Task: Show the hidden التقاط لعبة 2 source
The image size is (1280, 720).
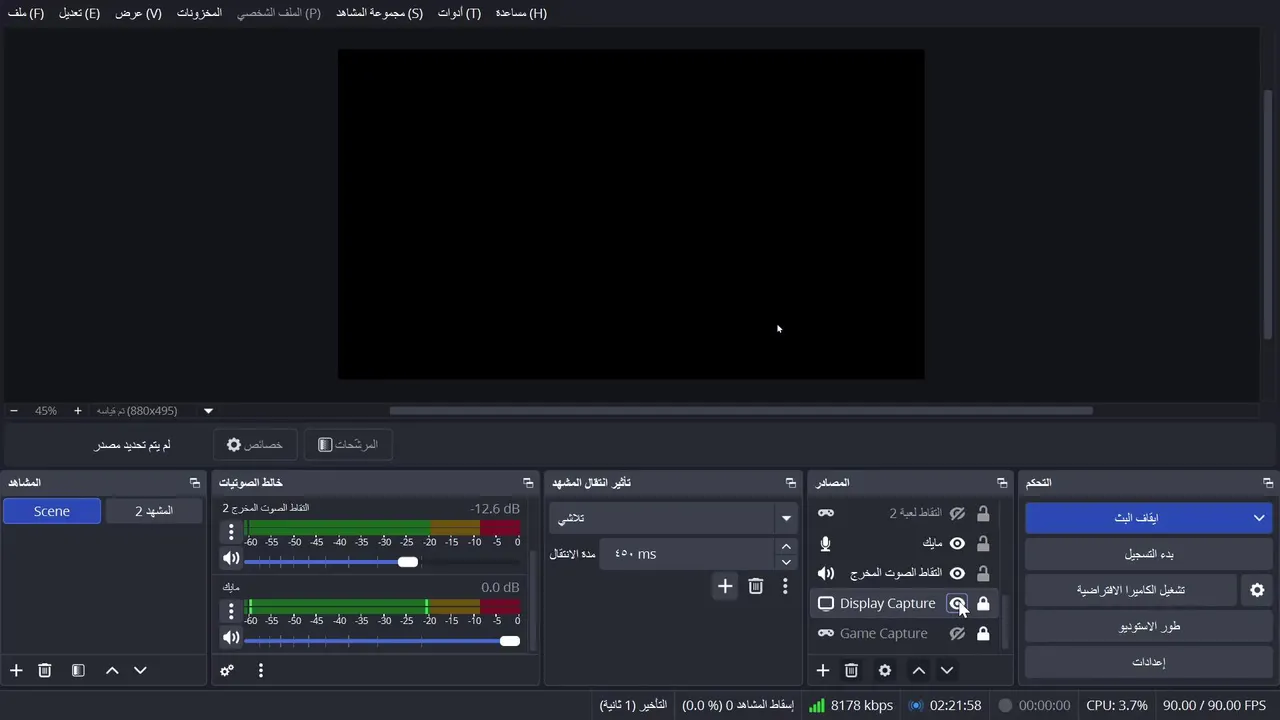Action: click(x=957, y=513)
